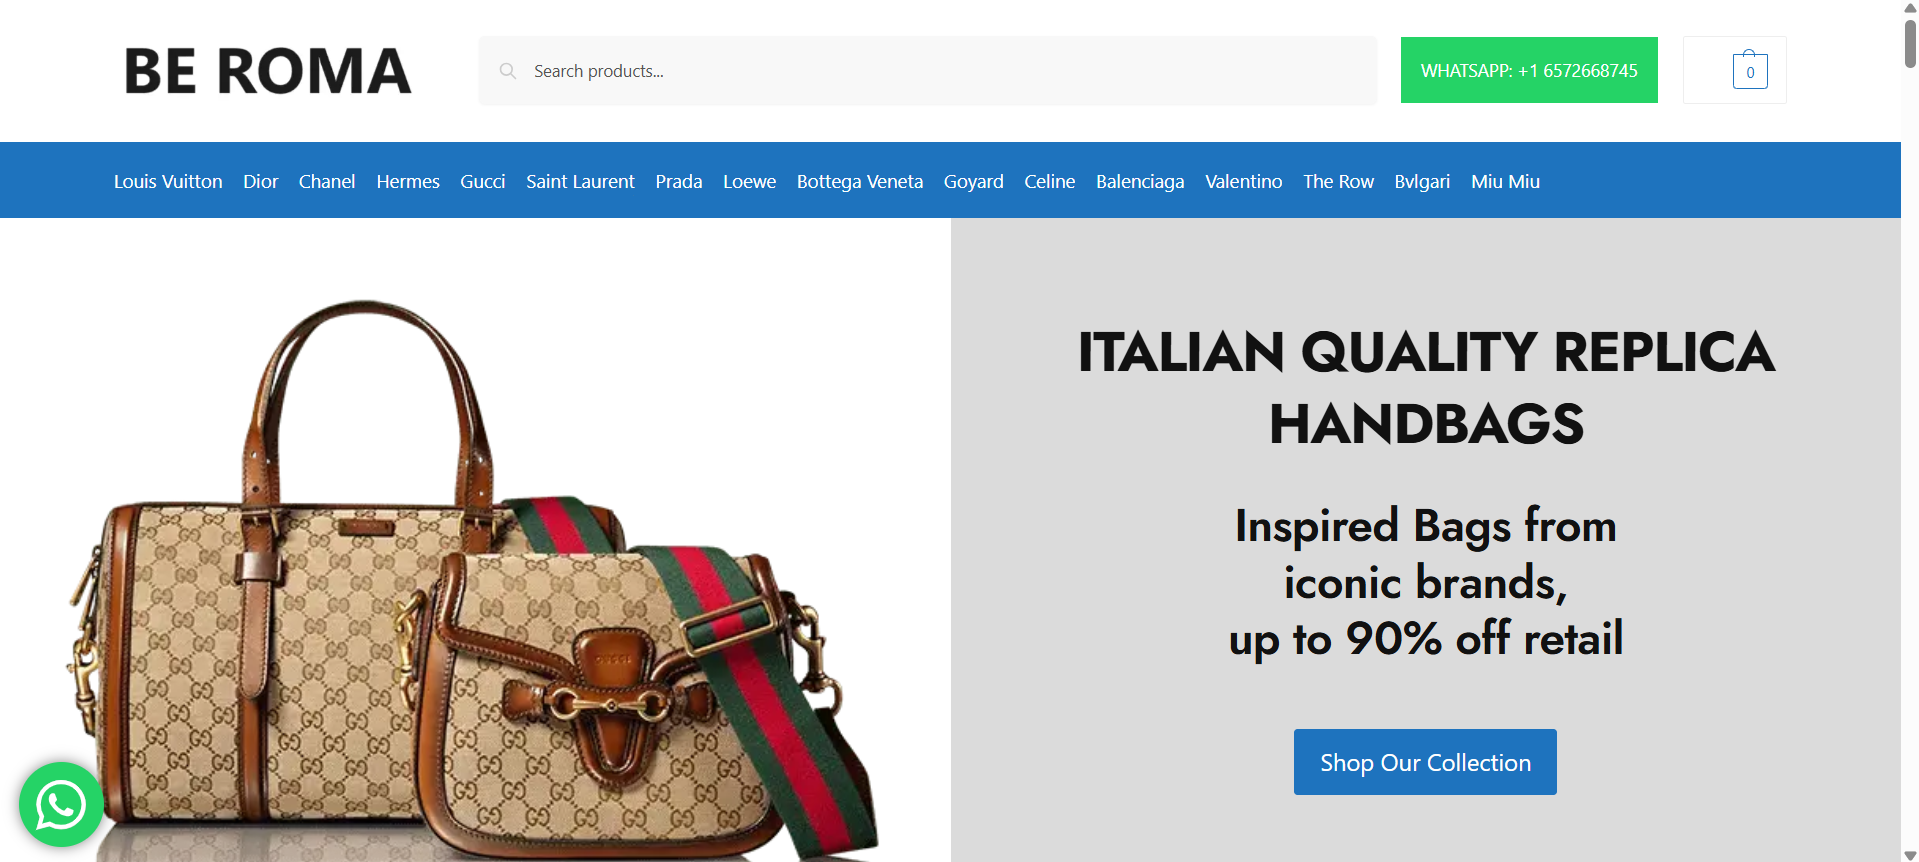
Task: Open Louis Vuitton category
Action: pos(168,181)
